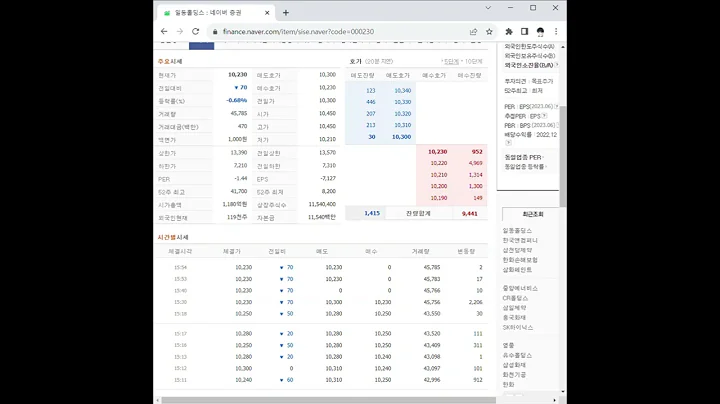720x404 pixels.
Task: Click total bid remainder 9,441
Action: 469,213
